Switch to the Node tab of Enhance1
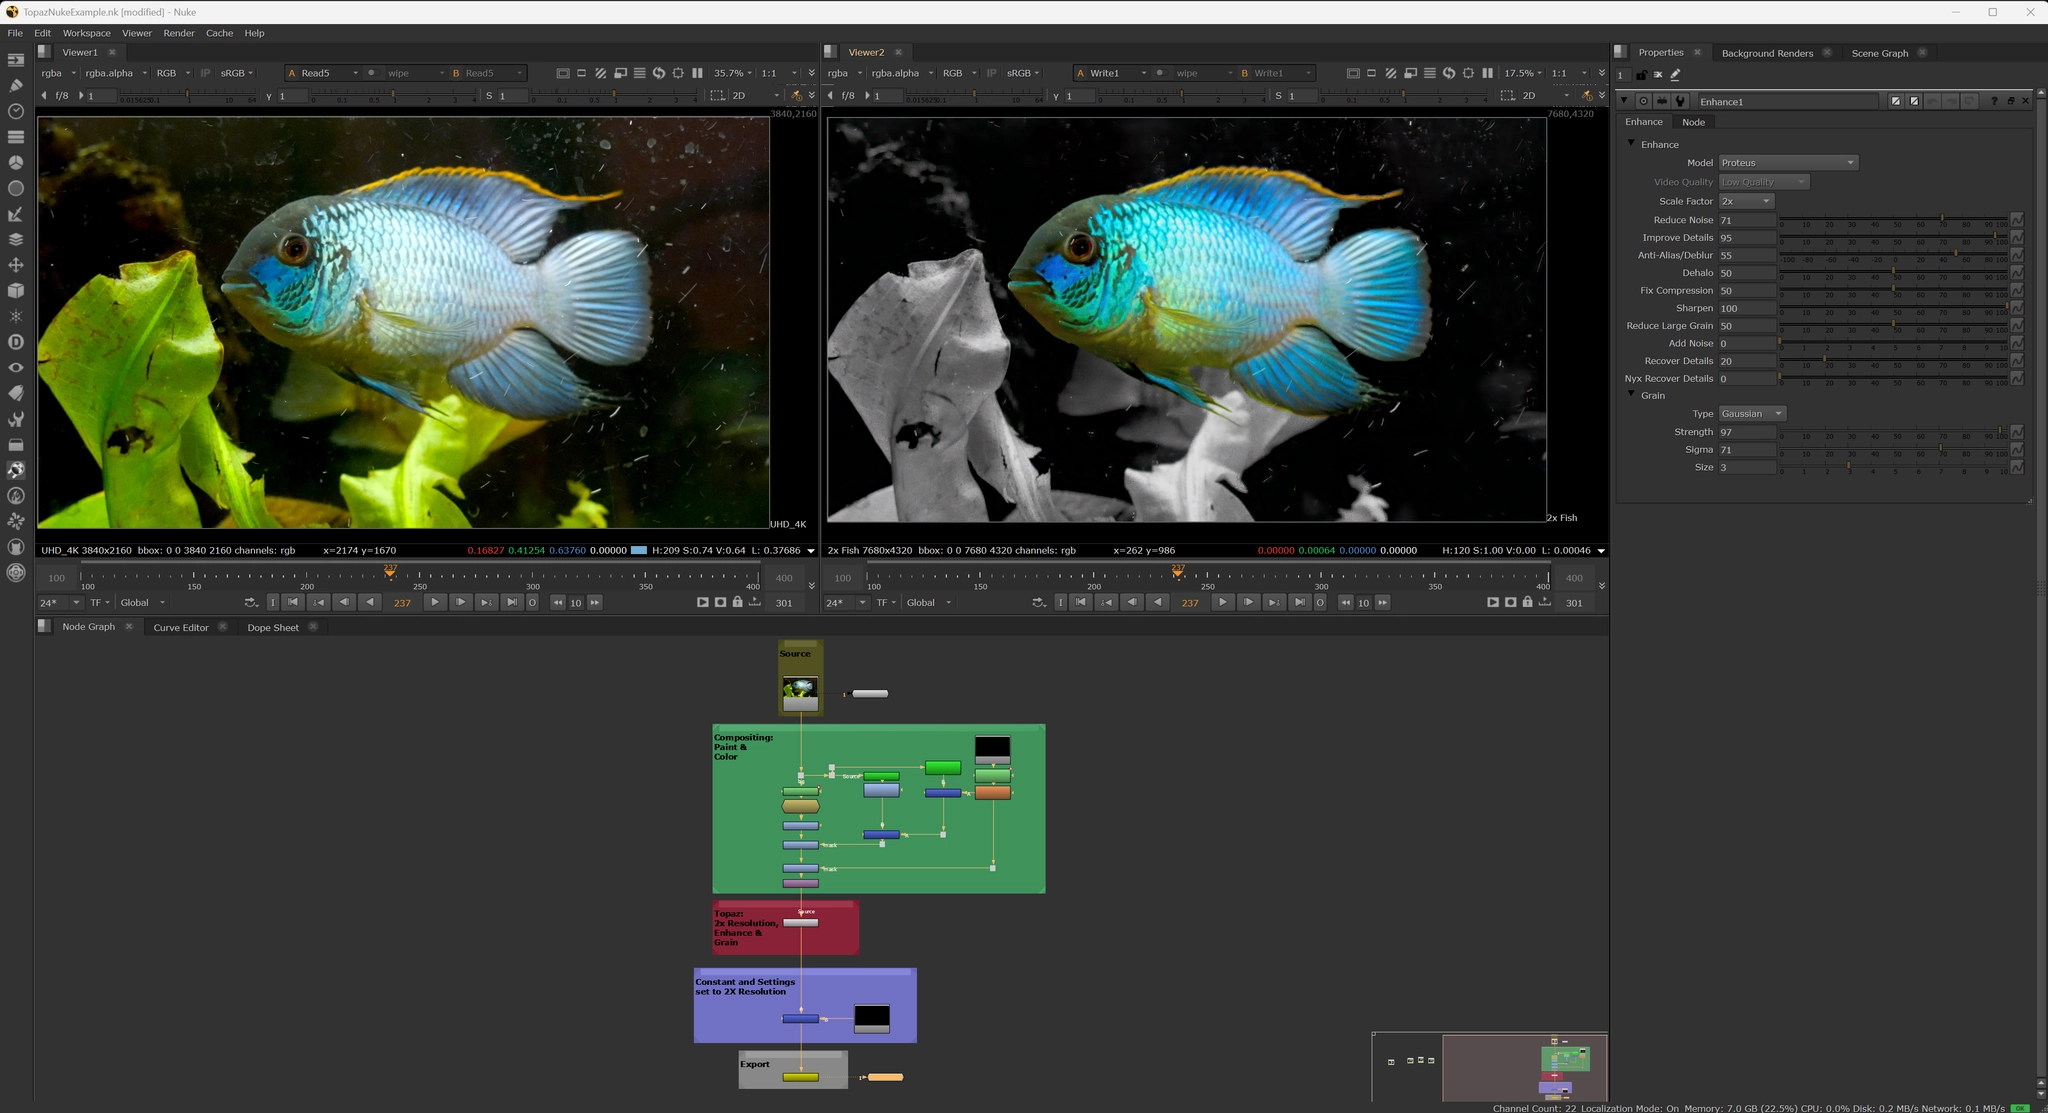This screenshot has width=2048, height=1113. click(x=1693, y=122)
